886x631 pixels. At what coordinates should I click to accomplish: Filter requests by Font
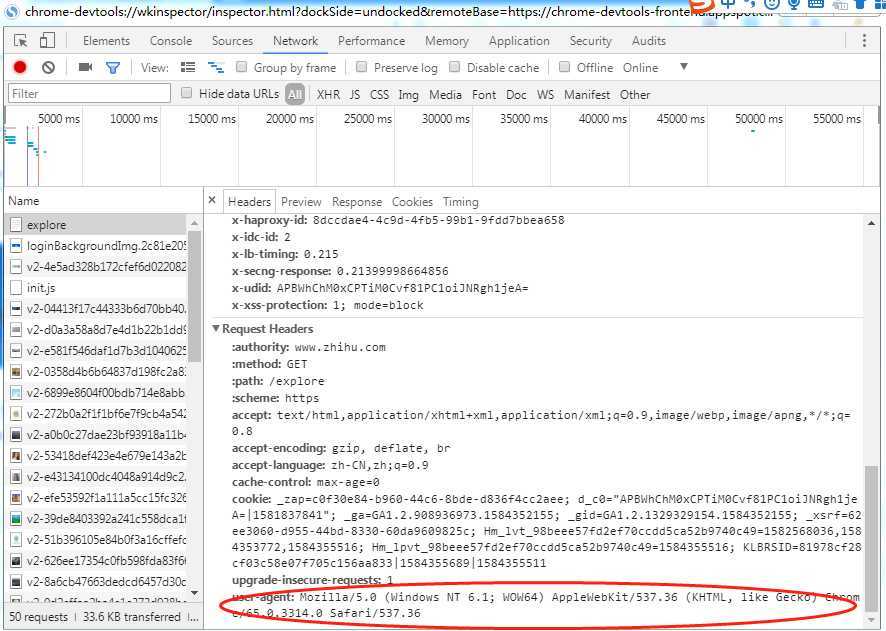point(484,94)
